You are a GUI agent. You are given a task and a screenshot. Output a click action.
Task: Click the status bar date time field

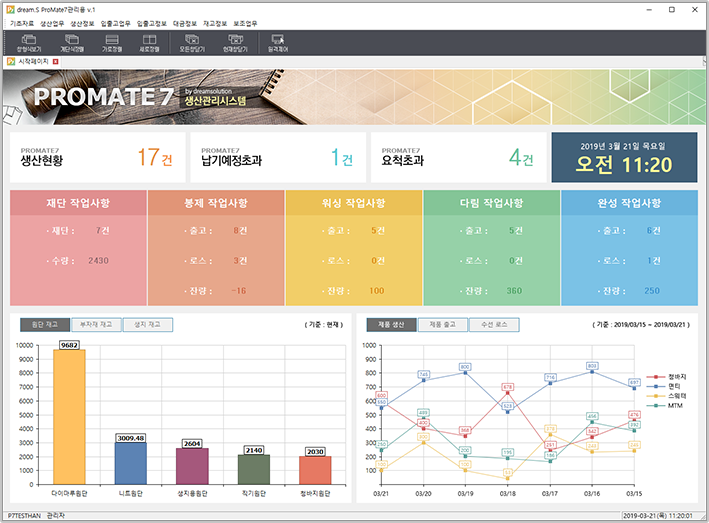point(657,515)
